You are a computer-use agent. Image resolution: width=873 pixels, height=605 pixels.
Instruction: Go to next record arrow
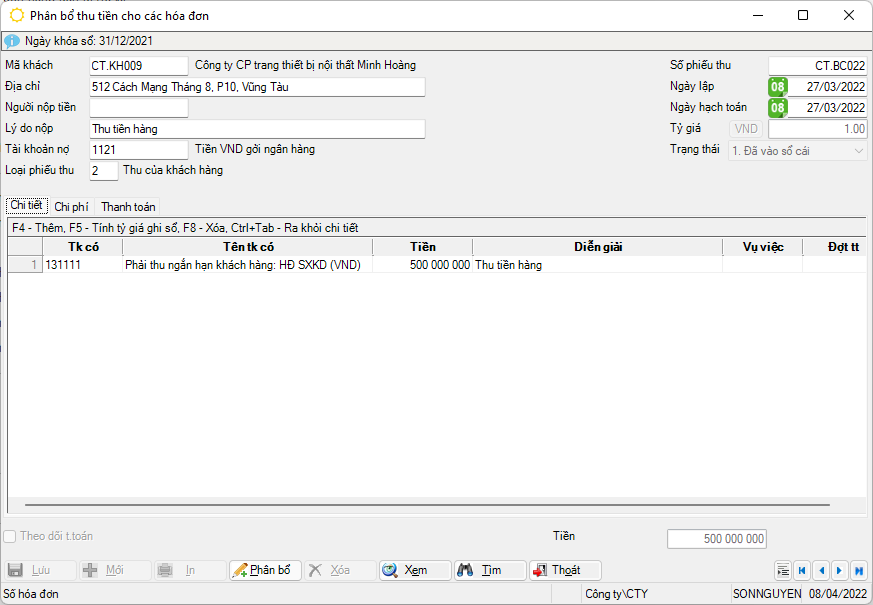click(x=840, y=570)
